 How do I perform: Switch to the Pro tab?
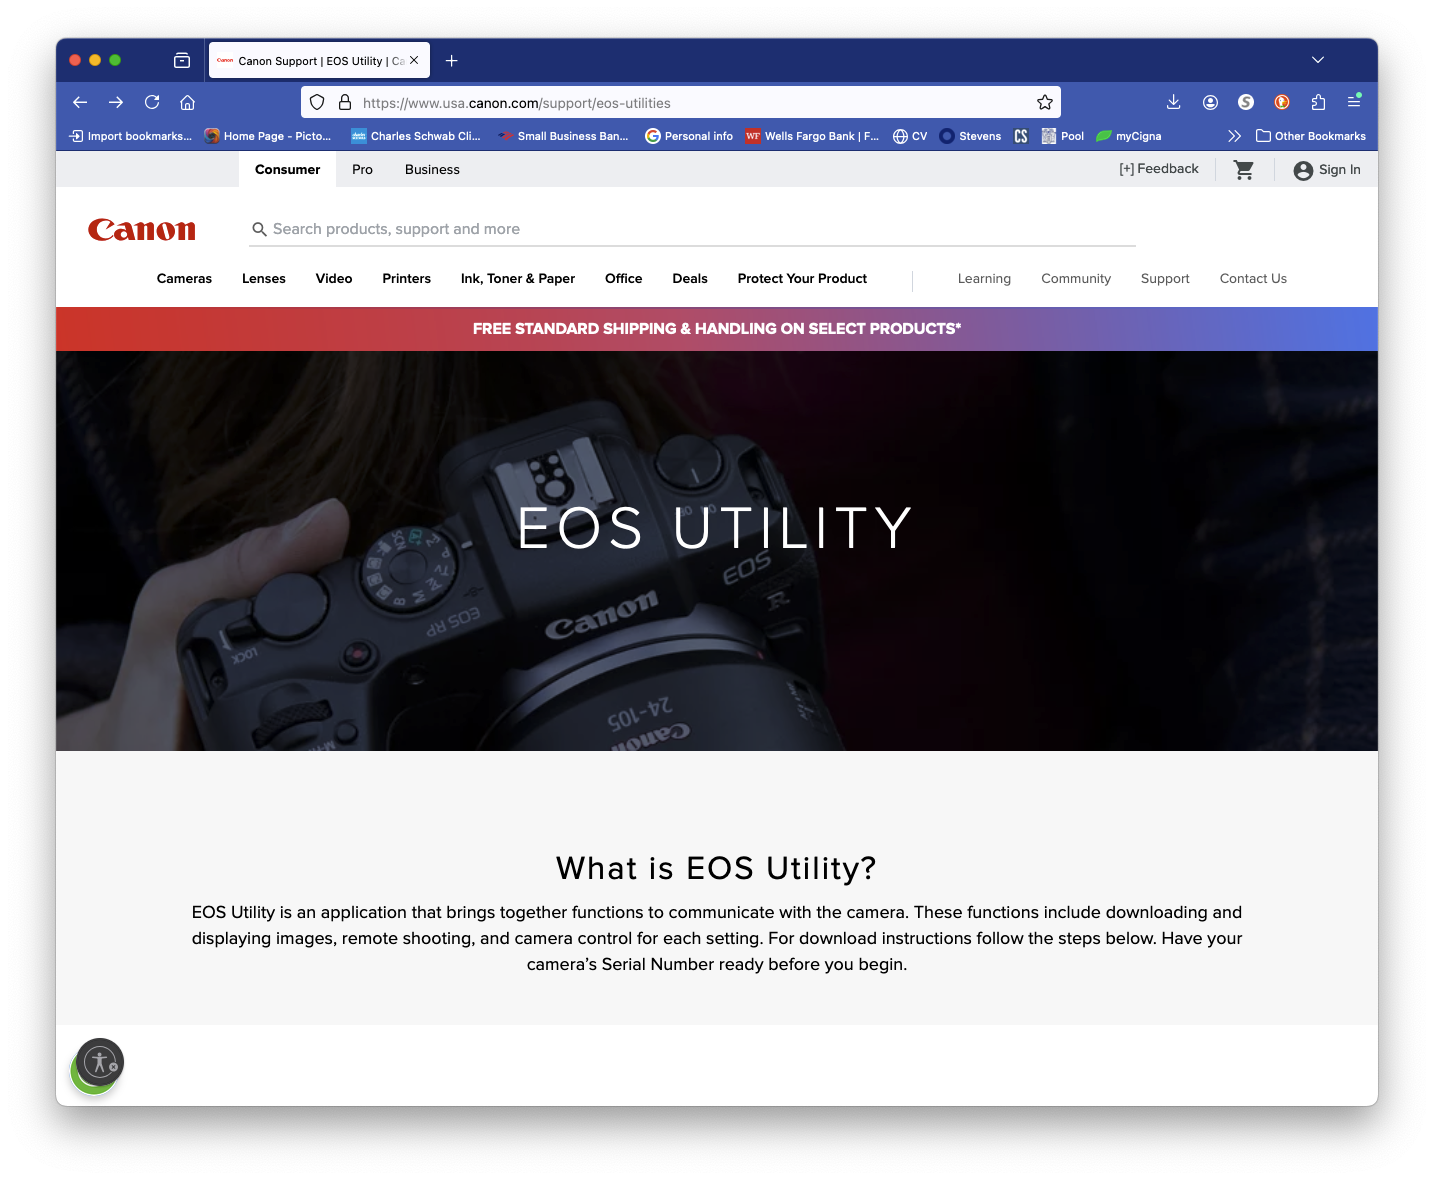point(362,170)
